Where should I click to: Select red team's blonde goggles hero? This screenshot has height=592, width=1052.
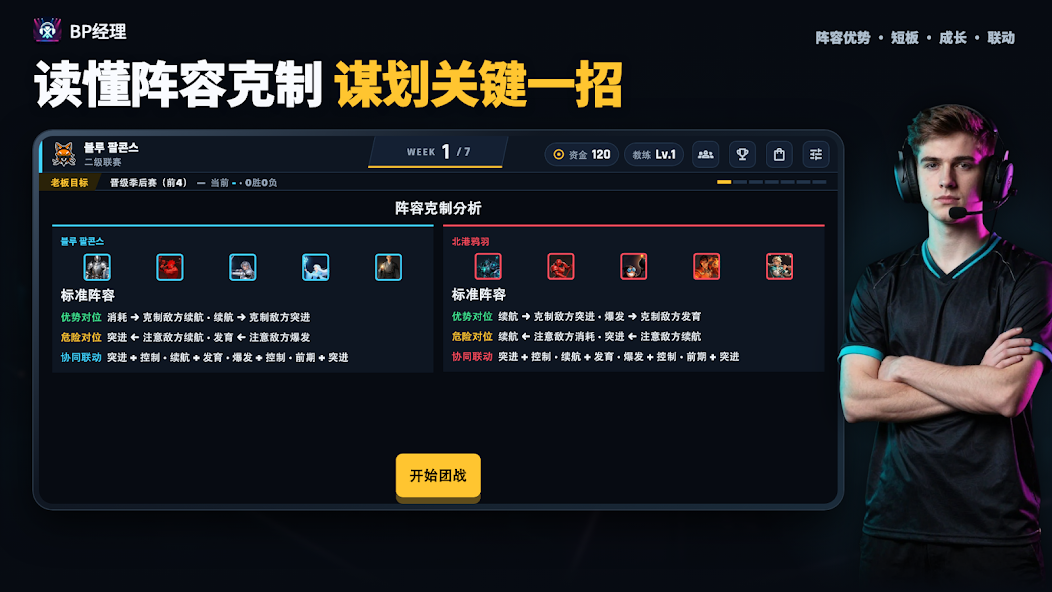(780, 266)
